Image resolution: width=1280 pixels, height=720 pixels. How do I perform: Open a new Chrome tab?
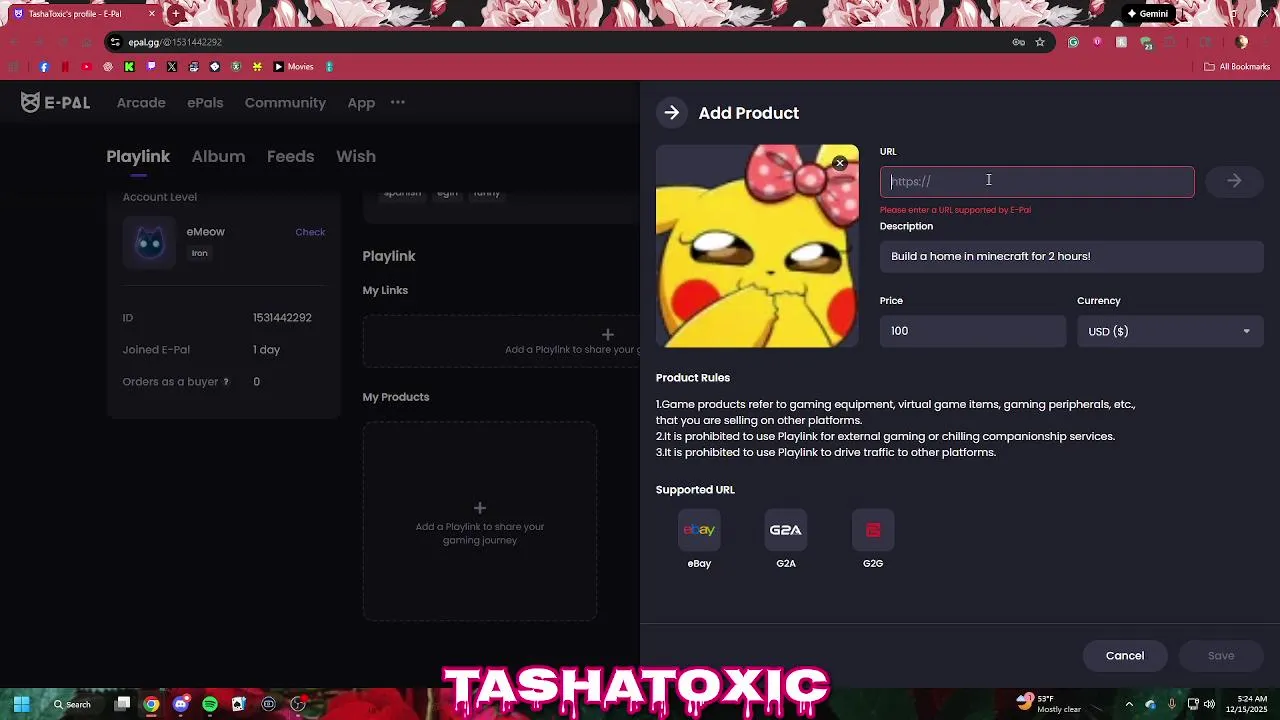[x=176, y=14]
